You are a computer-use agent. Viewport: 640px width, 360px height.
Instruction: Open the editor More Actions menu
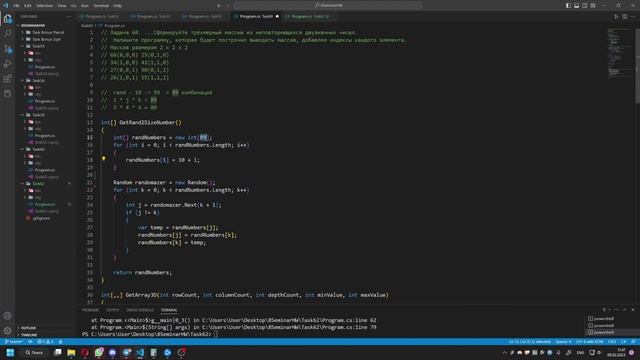tap(633, 17)
